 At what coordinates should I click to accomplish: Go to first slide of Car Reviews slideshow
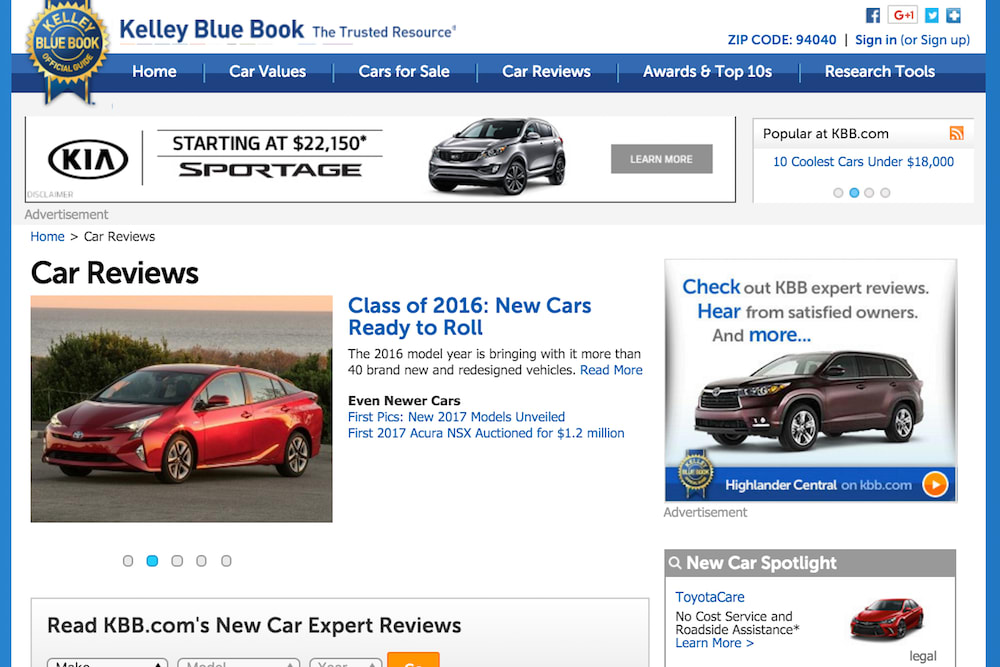pyautogui.click(x=128, y=561)
